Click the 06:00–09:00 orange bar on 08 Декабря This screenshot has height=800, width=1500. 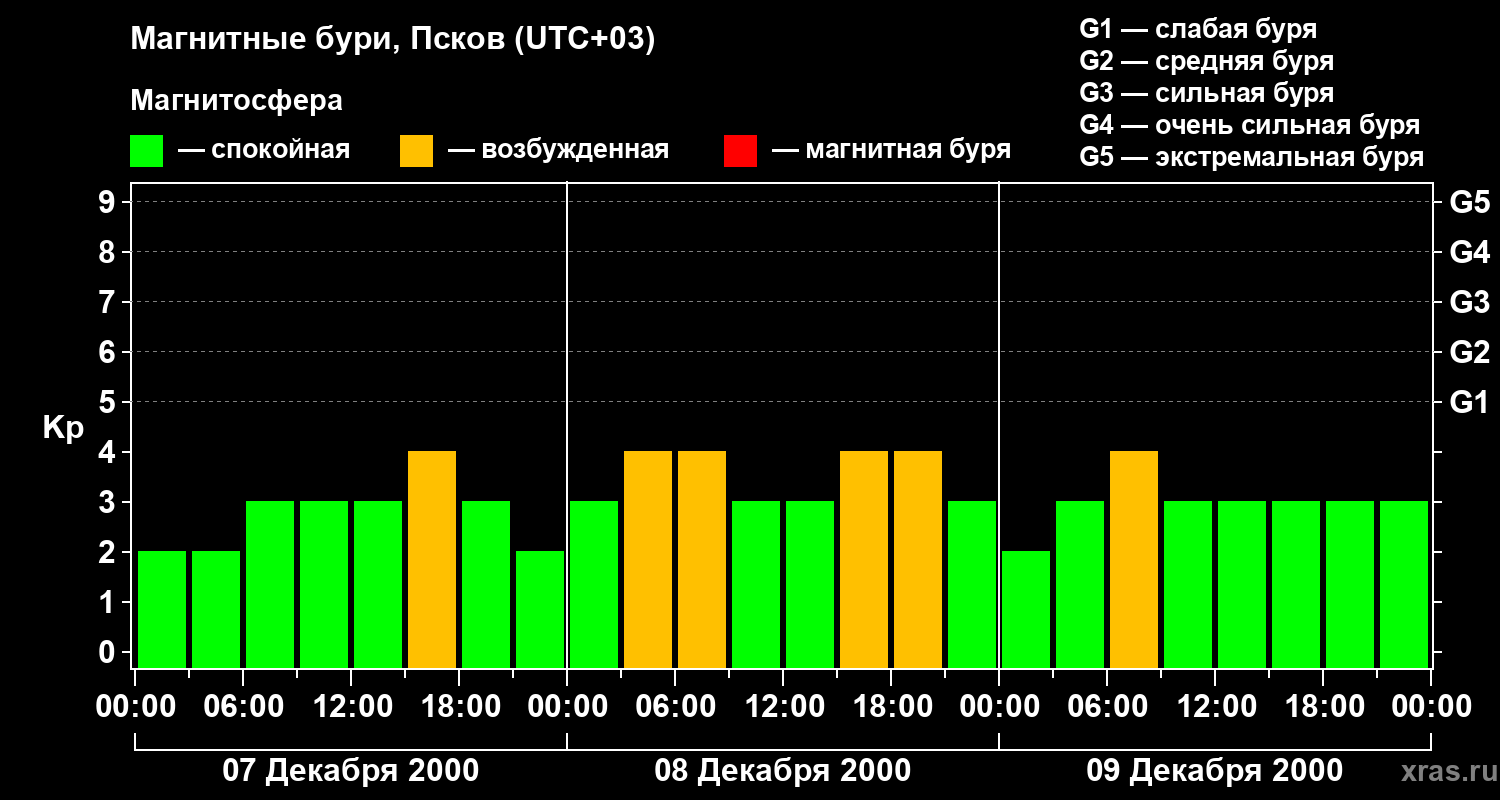(702, 559)
